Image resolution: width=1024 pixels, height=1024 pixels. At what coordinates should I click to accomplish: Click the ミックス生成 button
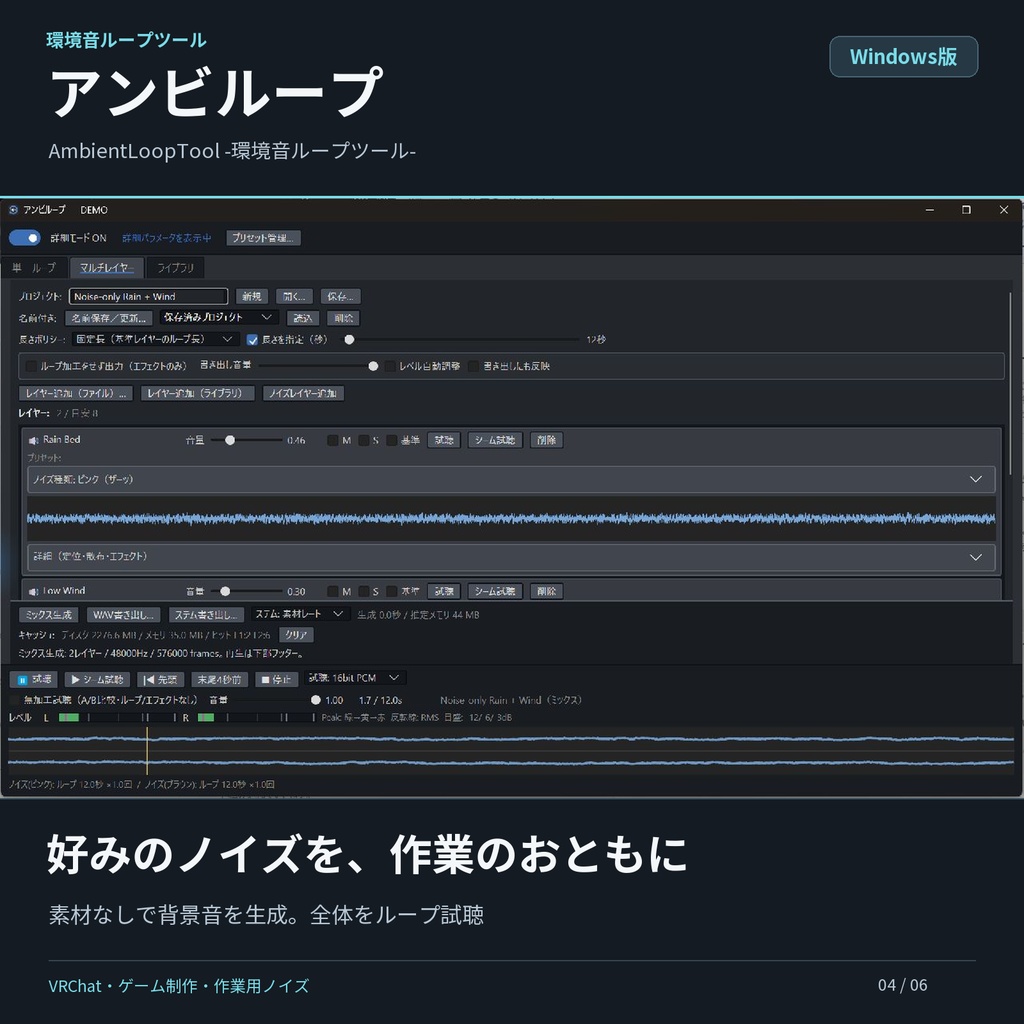pos(49,615)
